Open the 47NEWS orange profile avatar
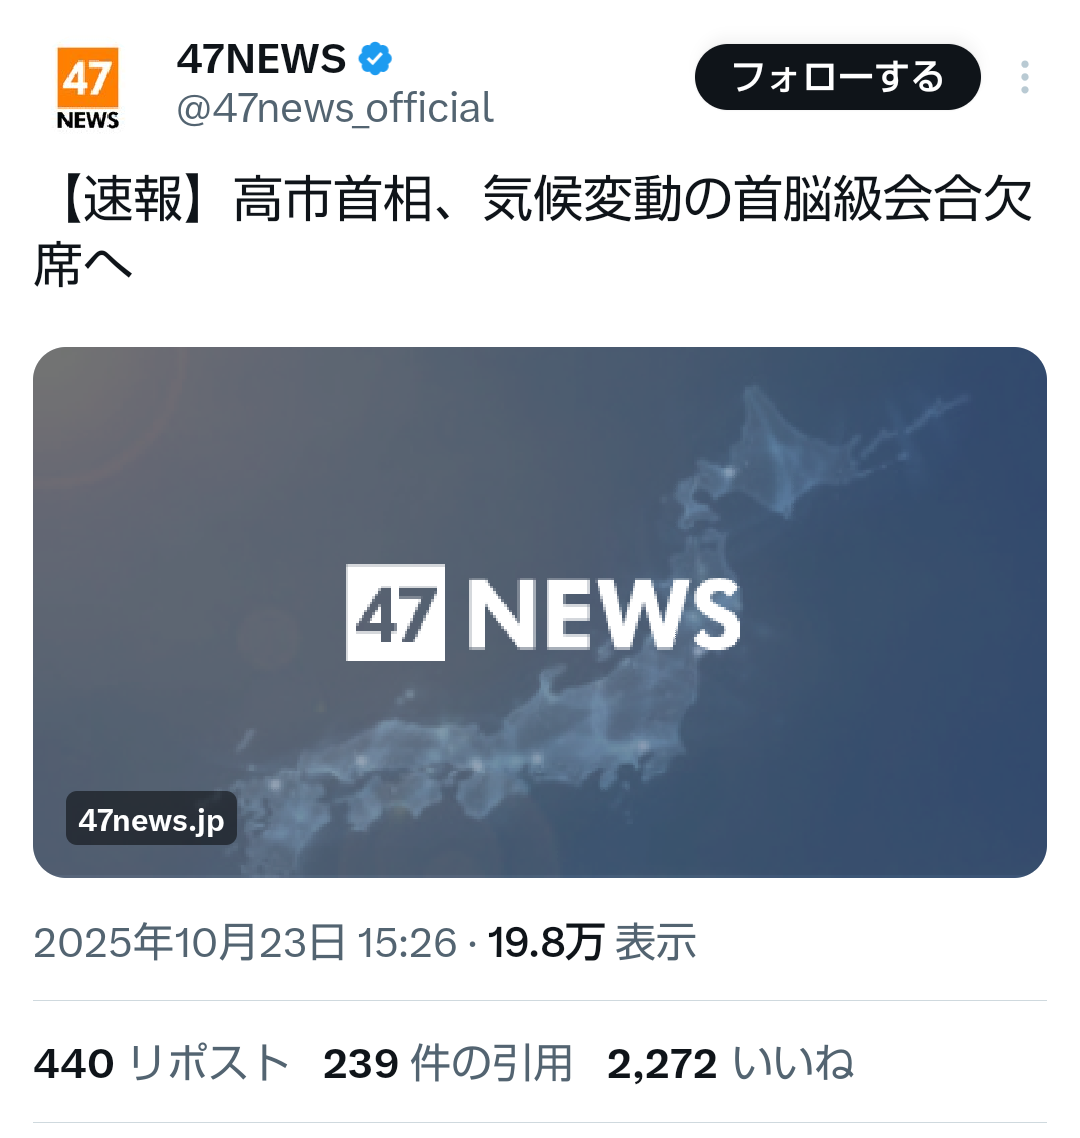Image resolution: width=1080 pixels, height=1138 pixels. tap(88, 88)
